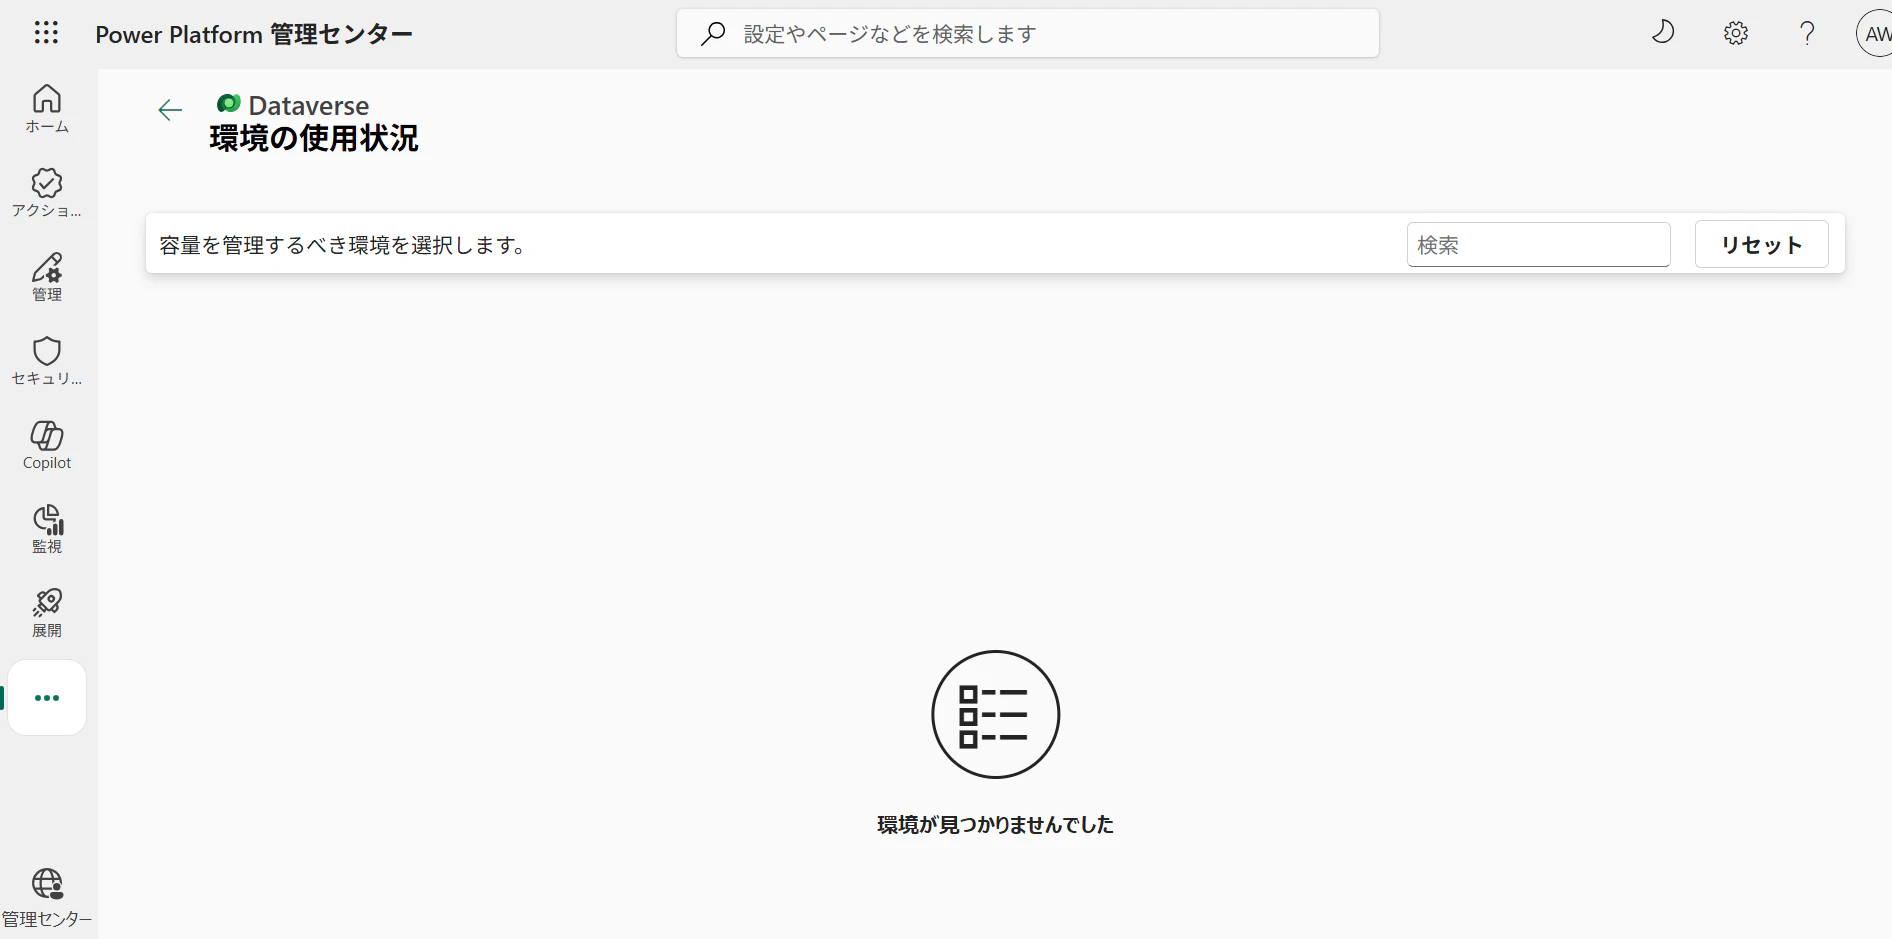Toggle dark mode moon icon
The height and width of the screenshot is (939, 1892).
[x=1663, y=33]
